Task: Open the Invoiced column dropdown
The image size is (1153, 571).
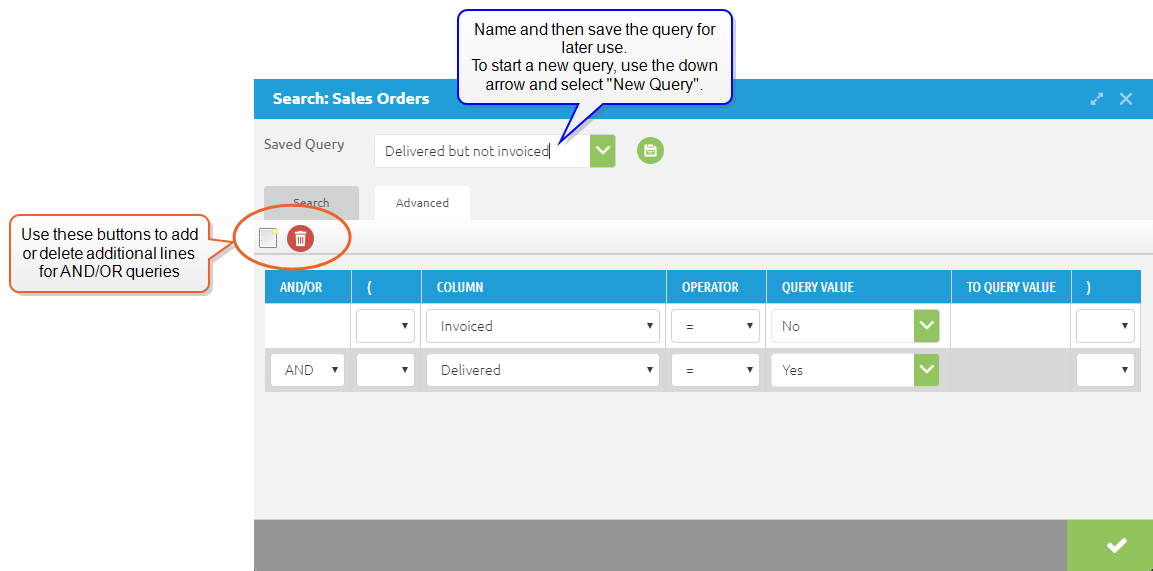Action: pyautogui.click(x=542, y=326)
